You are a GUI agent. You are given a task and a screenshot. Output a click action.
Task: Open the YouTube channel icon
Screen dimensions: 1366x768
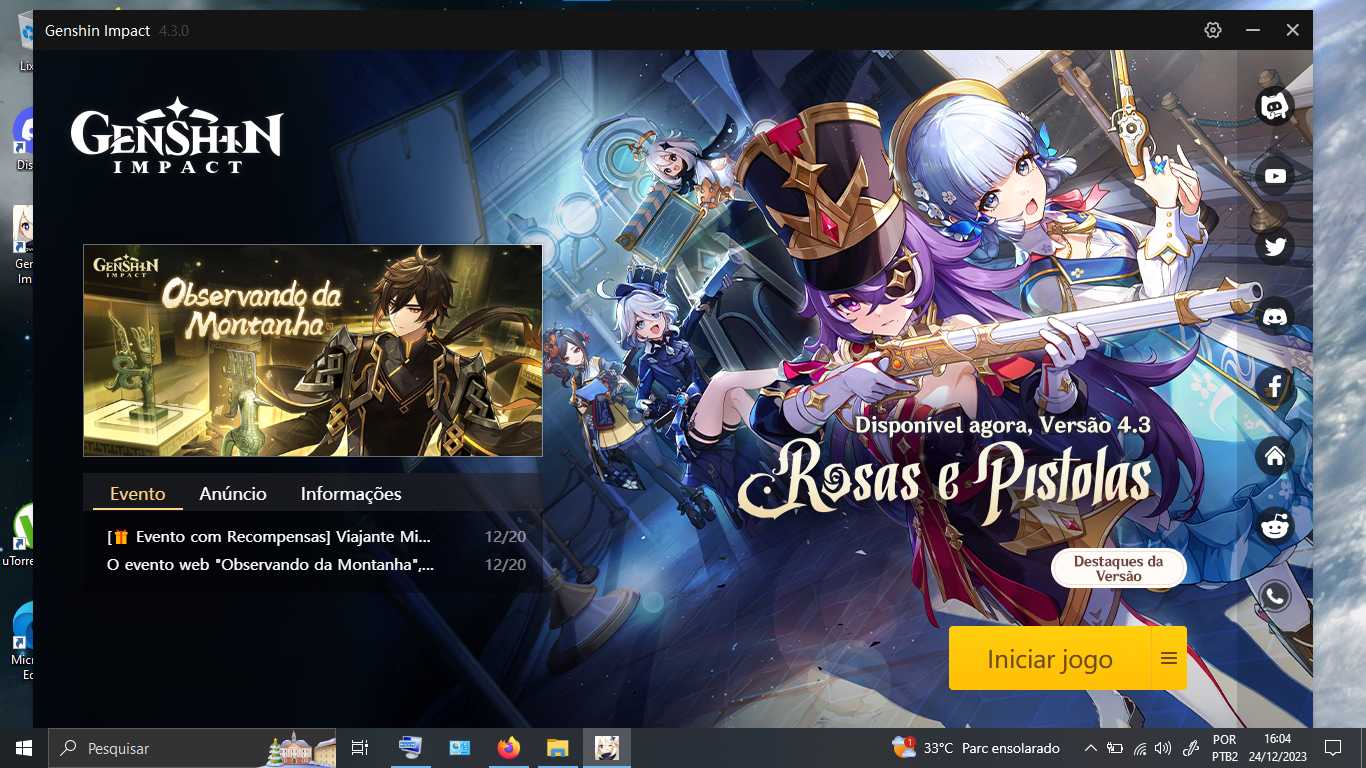point(1275,176)
